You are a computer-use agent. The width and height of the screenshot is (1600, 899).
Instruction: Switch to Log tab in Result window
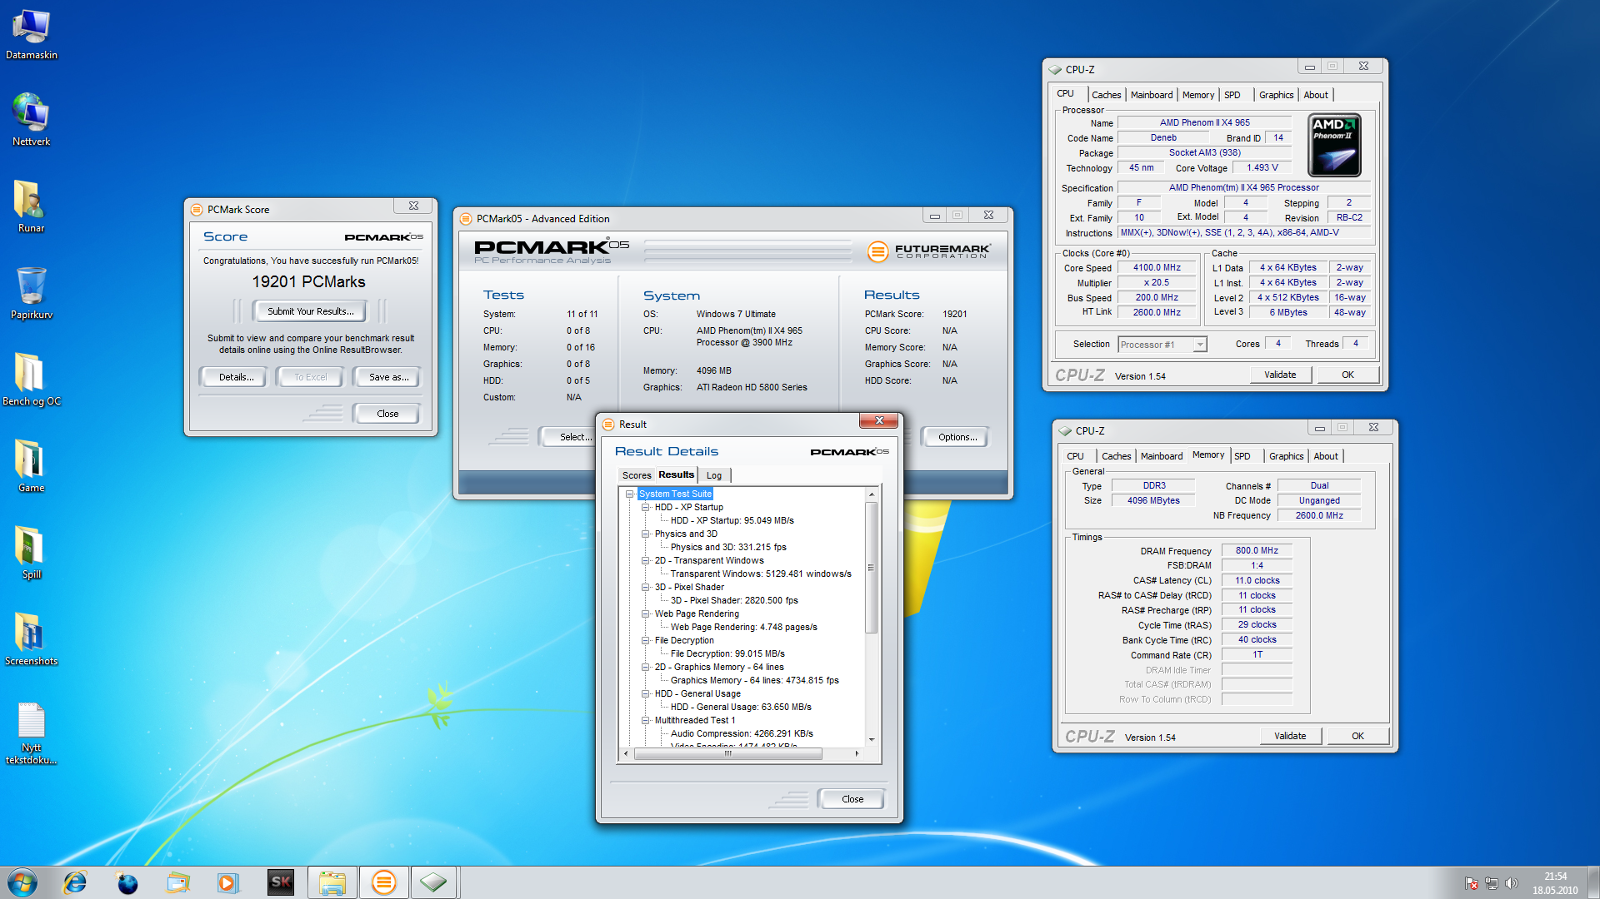tap(714, 476)
